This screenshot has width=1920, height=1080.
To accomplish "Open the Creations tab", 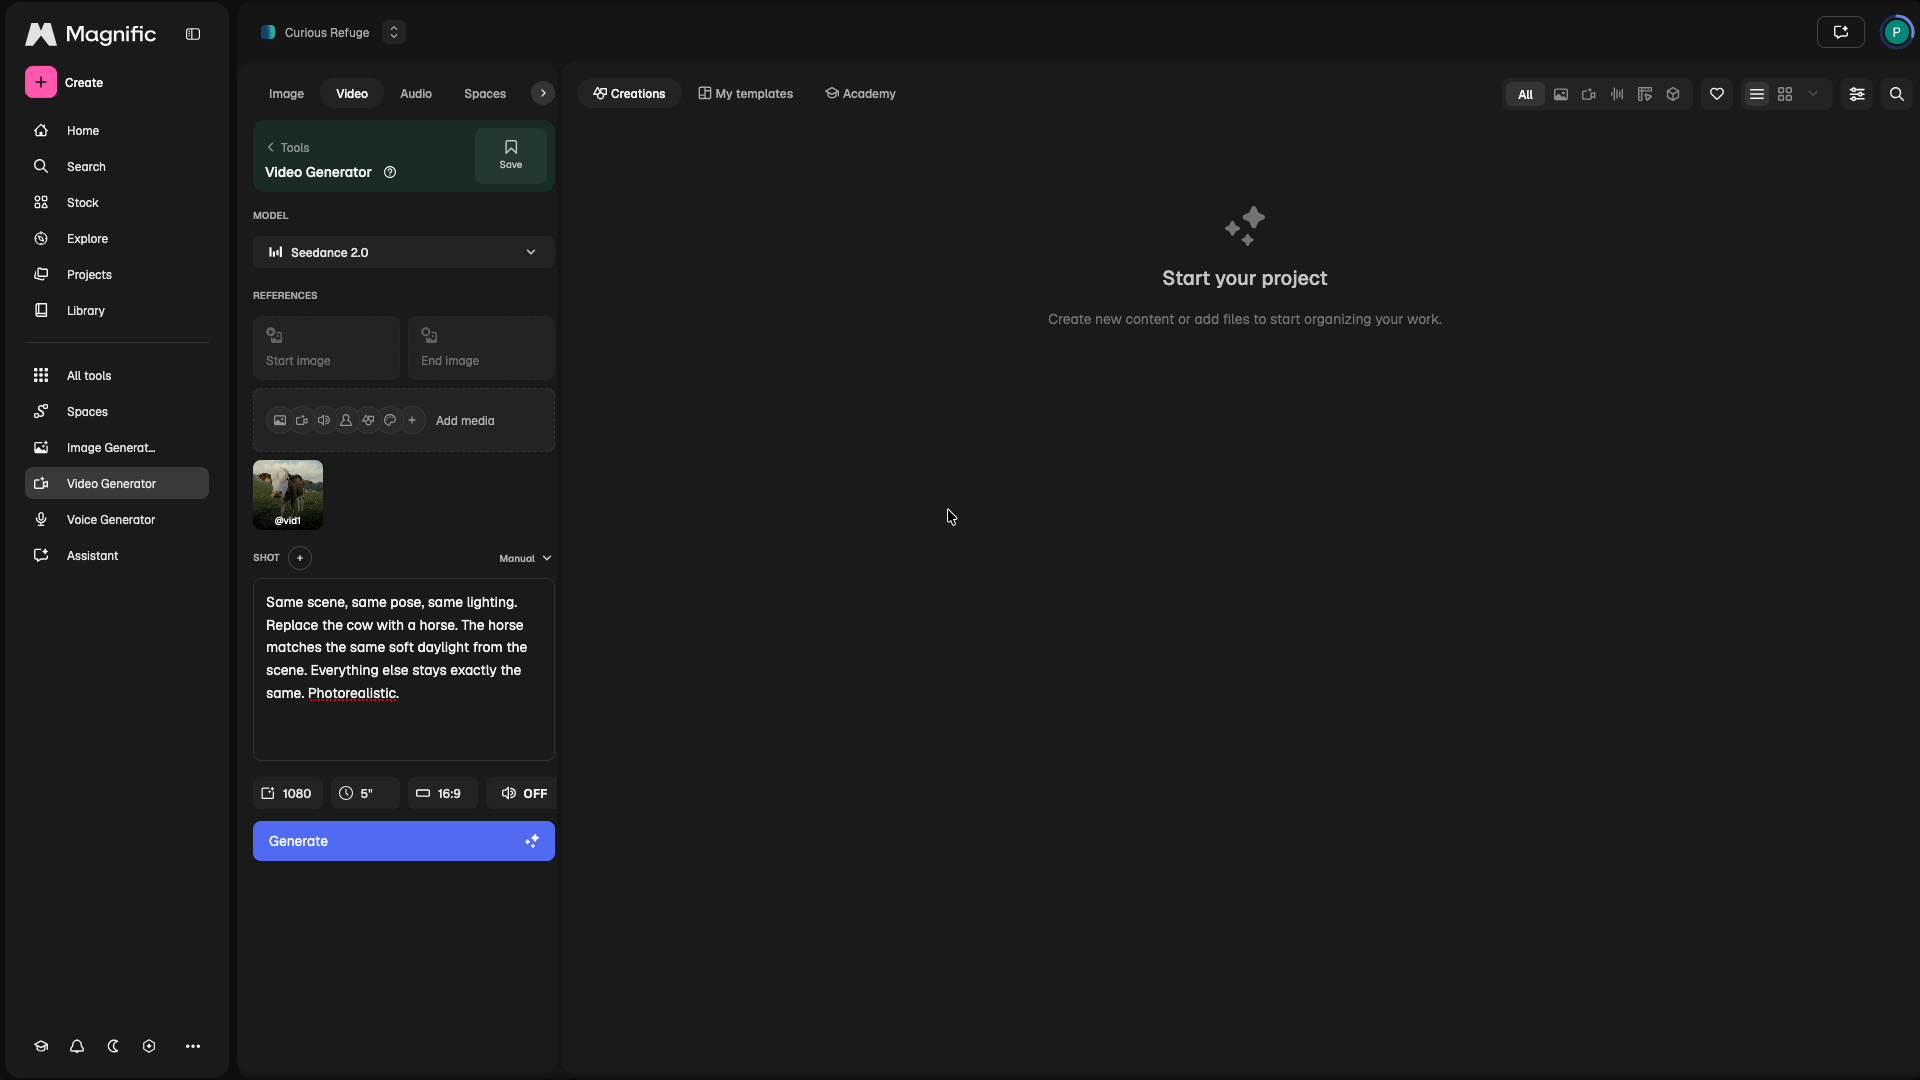I will (x=629, y=93).
